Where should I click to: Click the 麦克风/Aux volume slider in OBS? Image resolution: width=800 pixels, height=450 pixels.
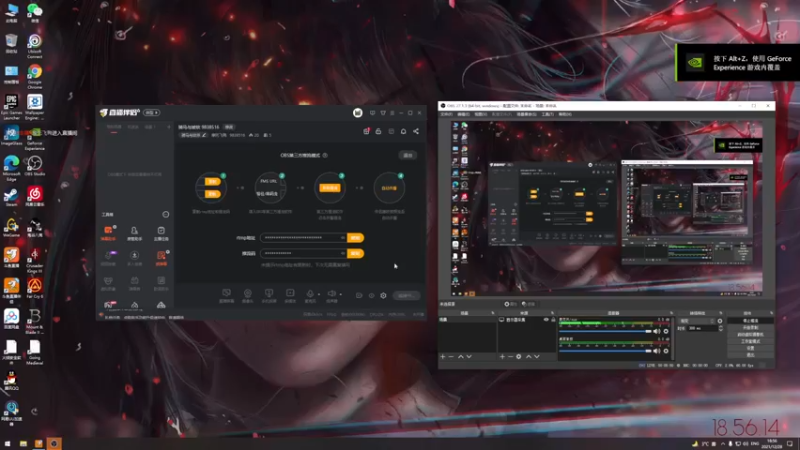[x=606, y=332]
